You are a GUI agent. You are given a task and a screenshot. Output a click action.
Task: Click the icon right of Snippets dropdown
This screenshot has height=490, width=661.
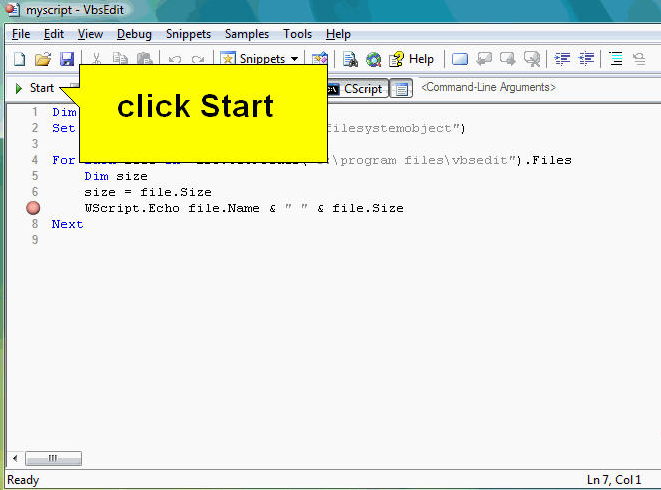click(320, 58)
